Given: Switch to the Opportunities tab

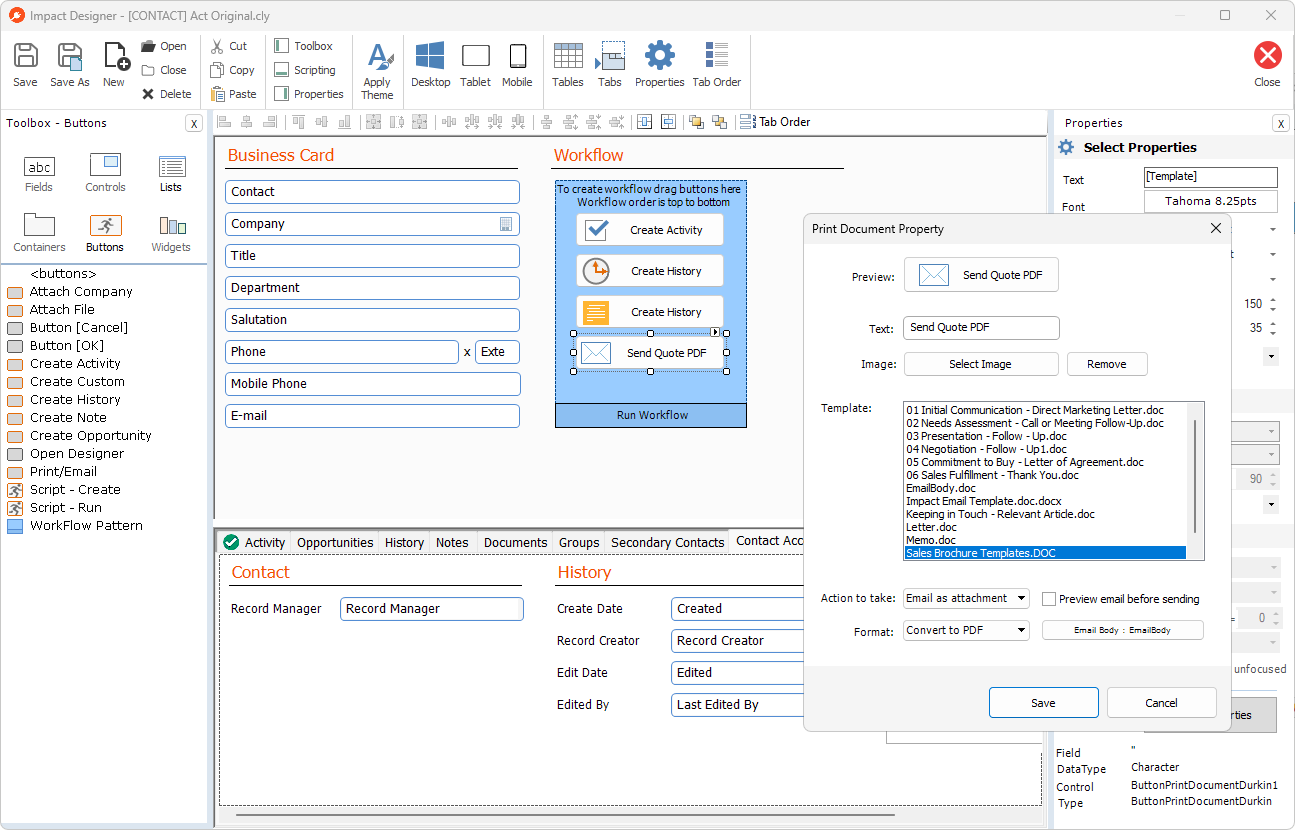Looking at the screenshot, I should (335, 542).
